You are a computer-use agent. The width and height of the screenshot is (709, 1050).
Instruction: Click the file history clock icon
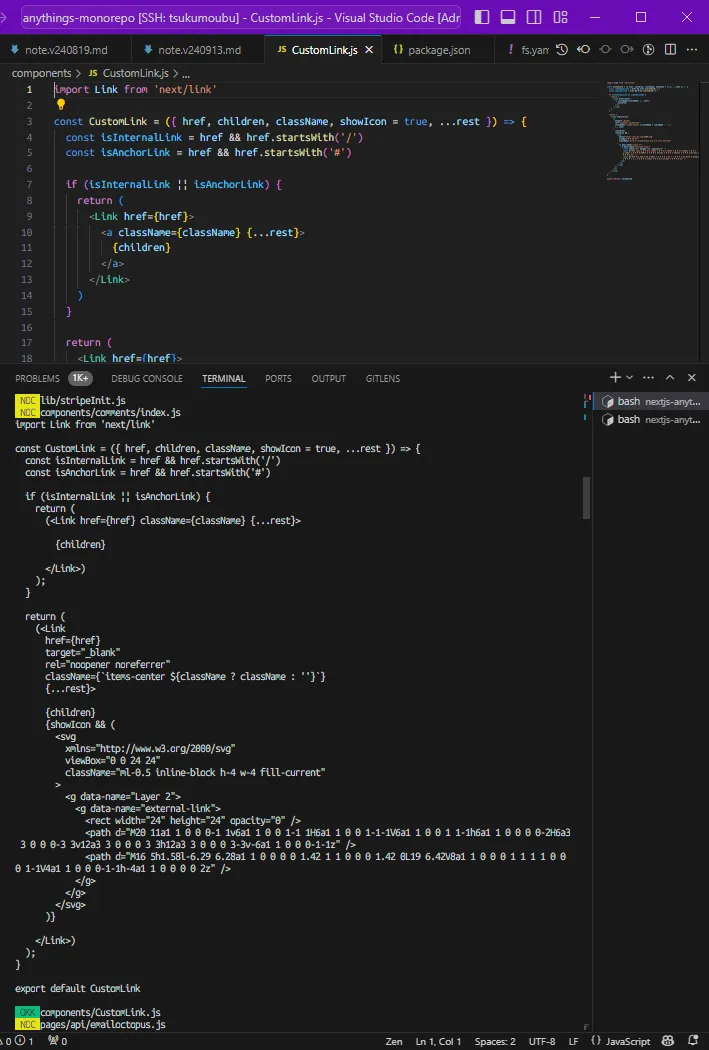[562, 50]
